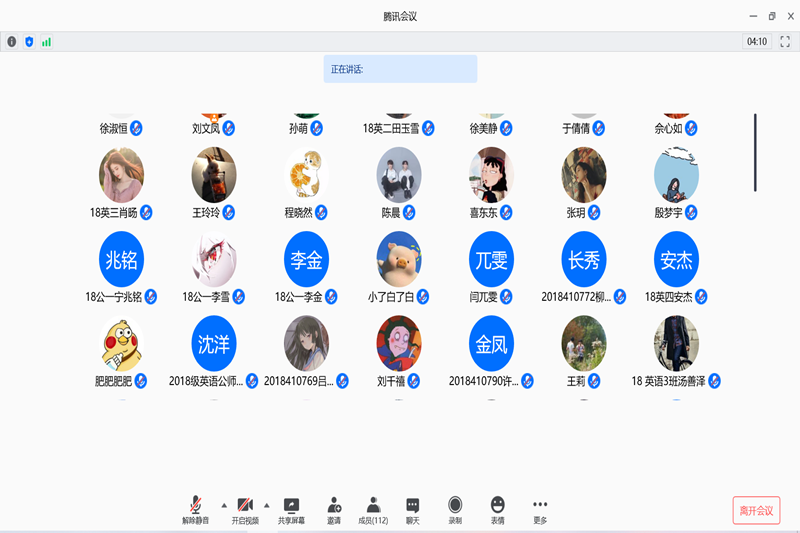
Task: Unmute the microphone
Action: (196, 510)
